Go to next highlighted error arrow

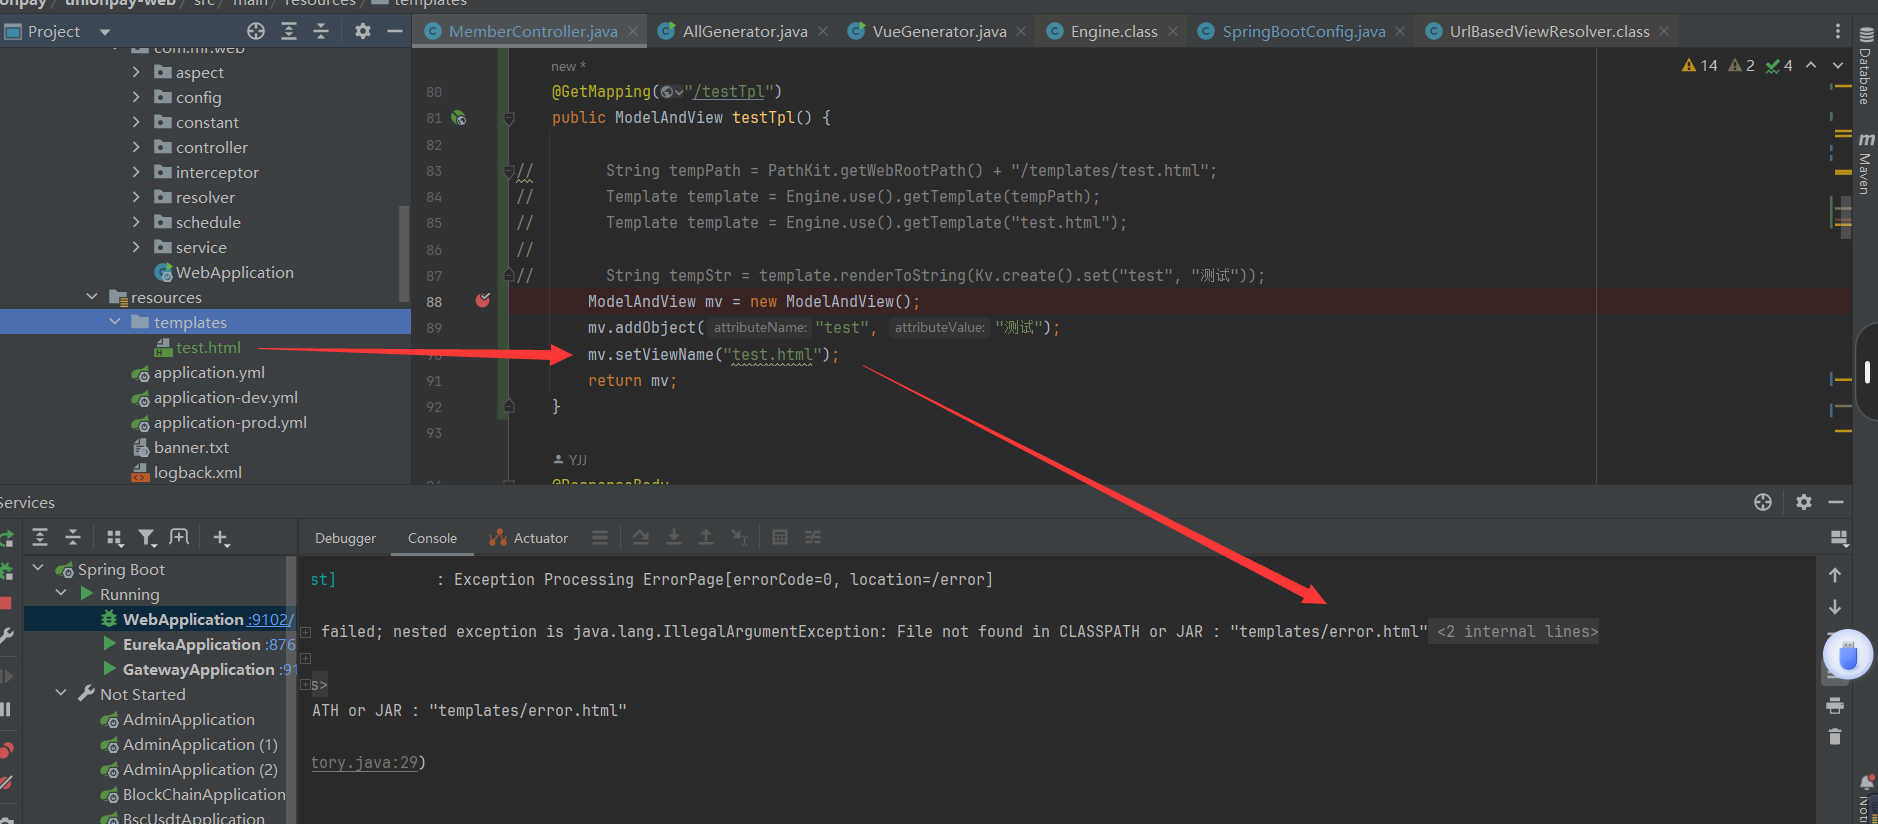coord(1838,65)
